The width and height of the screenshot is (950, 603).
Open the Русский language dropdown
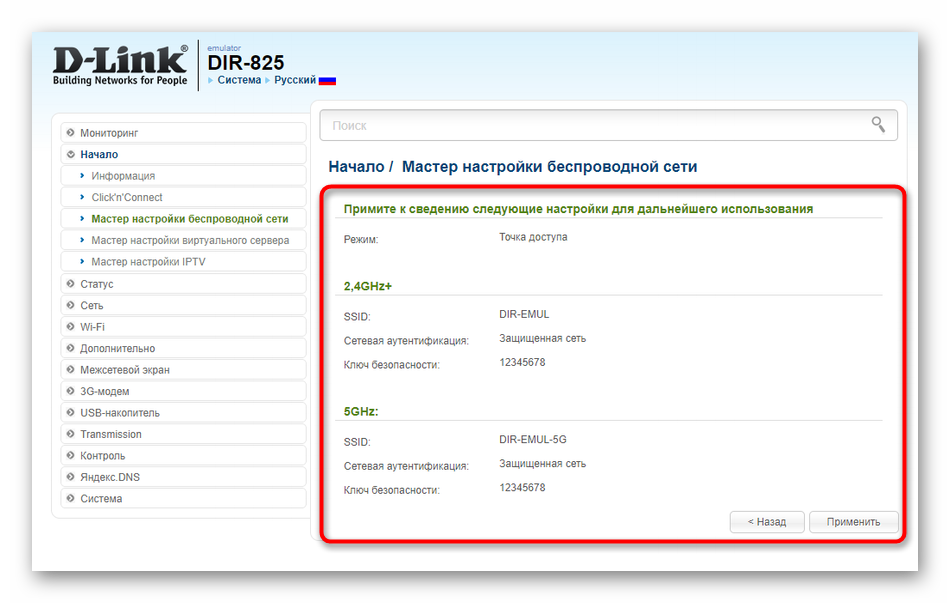click(x=295, y=80)
